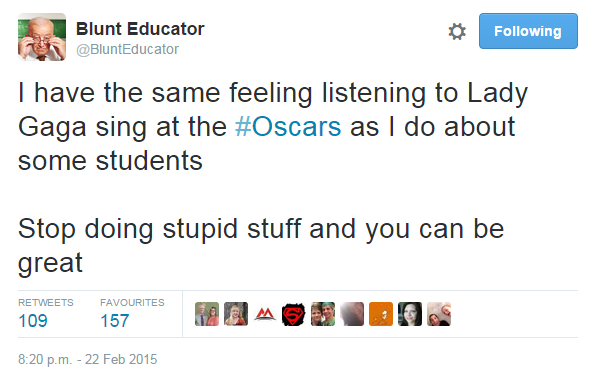Visit the @BluntEducator handle link
Screen dimensions: 594x375
127,49
